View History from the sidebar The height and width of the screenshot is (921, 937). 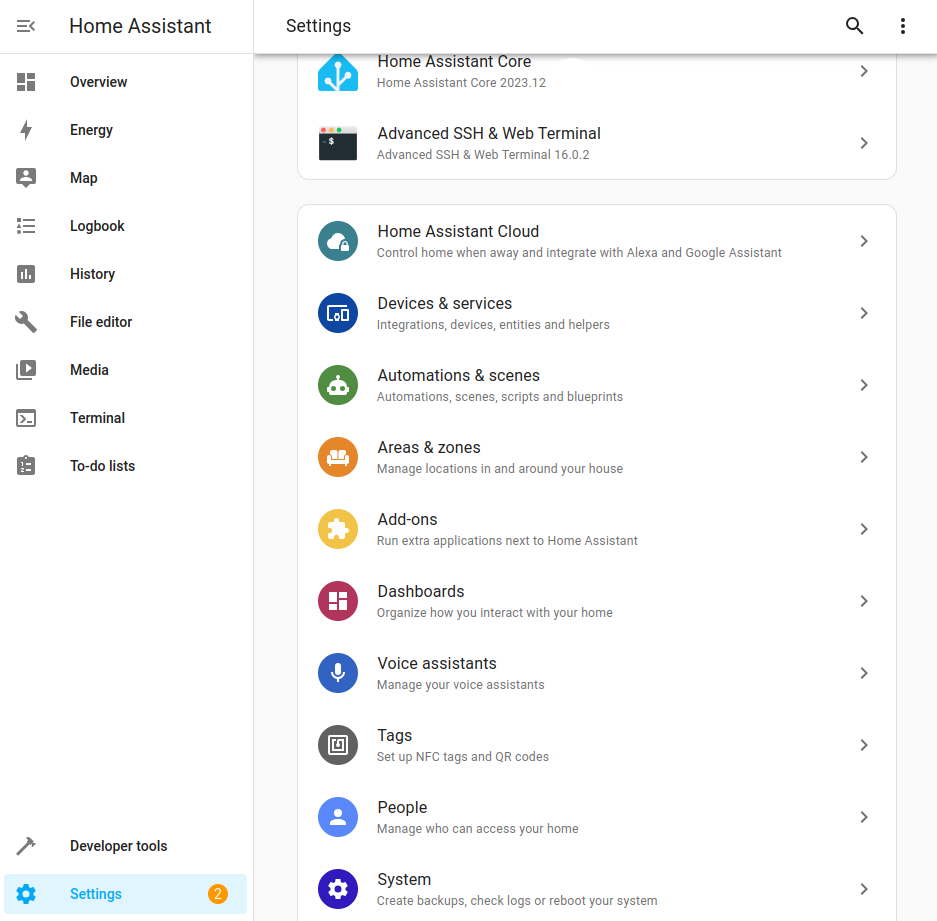pos(125,274)
